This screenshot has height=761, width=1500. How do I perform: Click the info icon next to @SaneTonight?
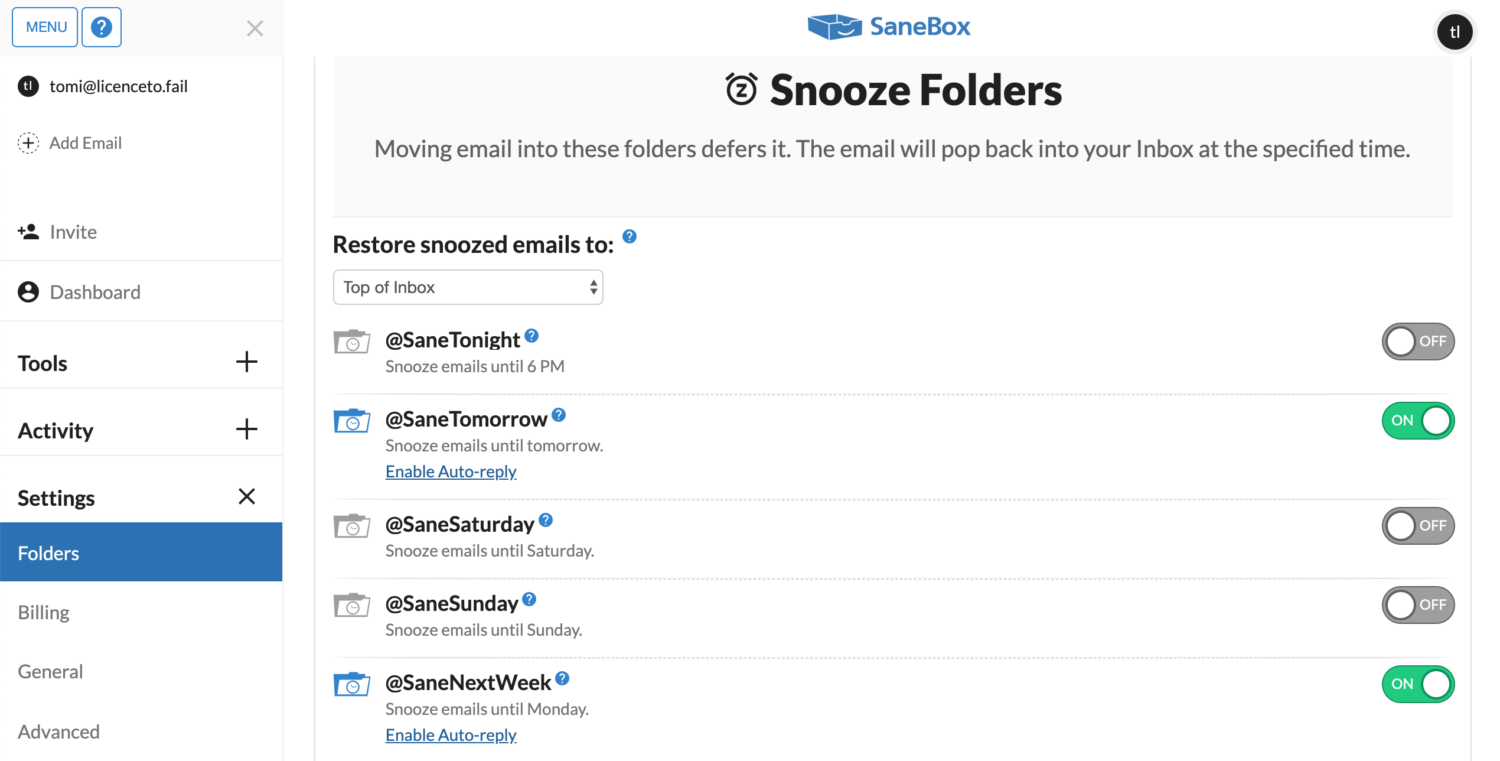coord(532,336)
